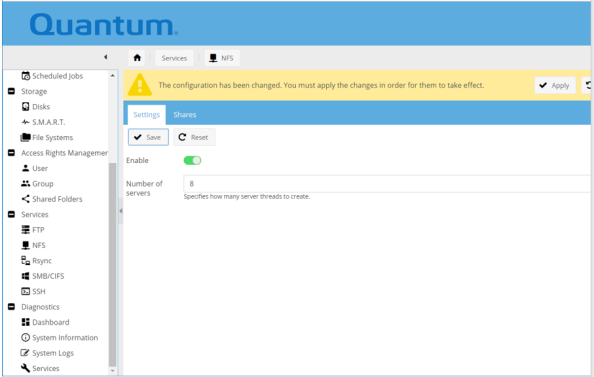Toggle the Enable NFS switch
This screenshot has height=377, width=594.
(192, 160)
